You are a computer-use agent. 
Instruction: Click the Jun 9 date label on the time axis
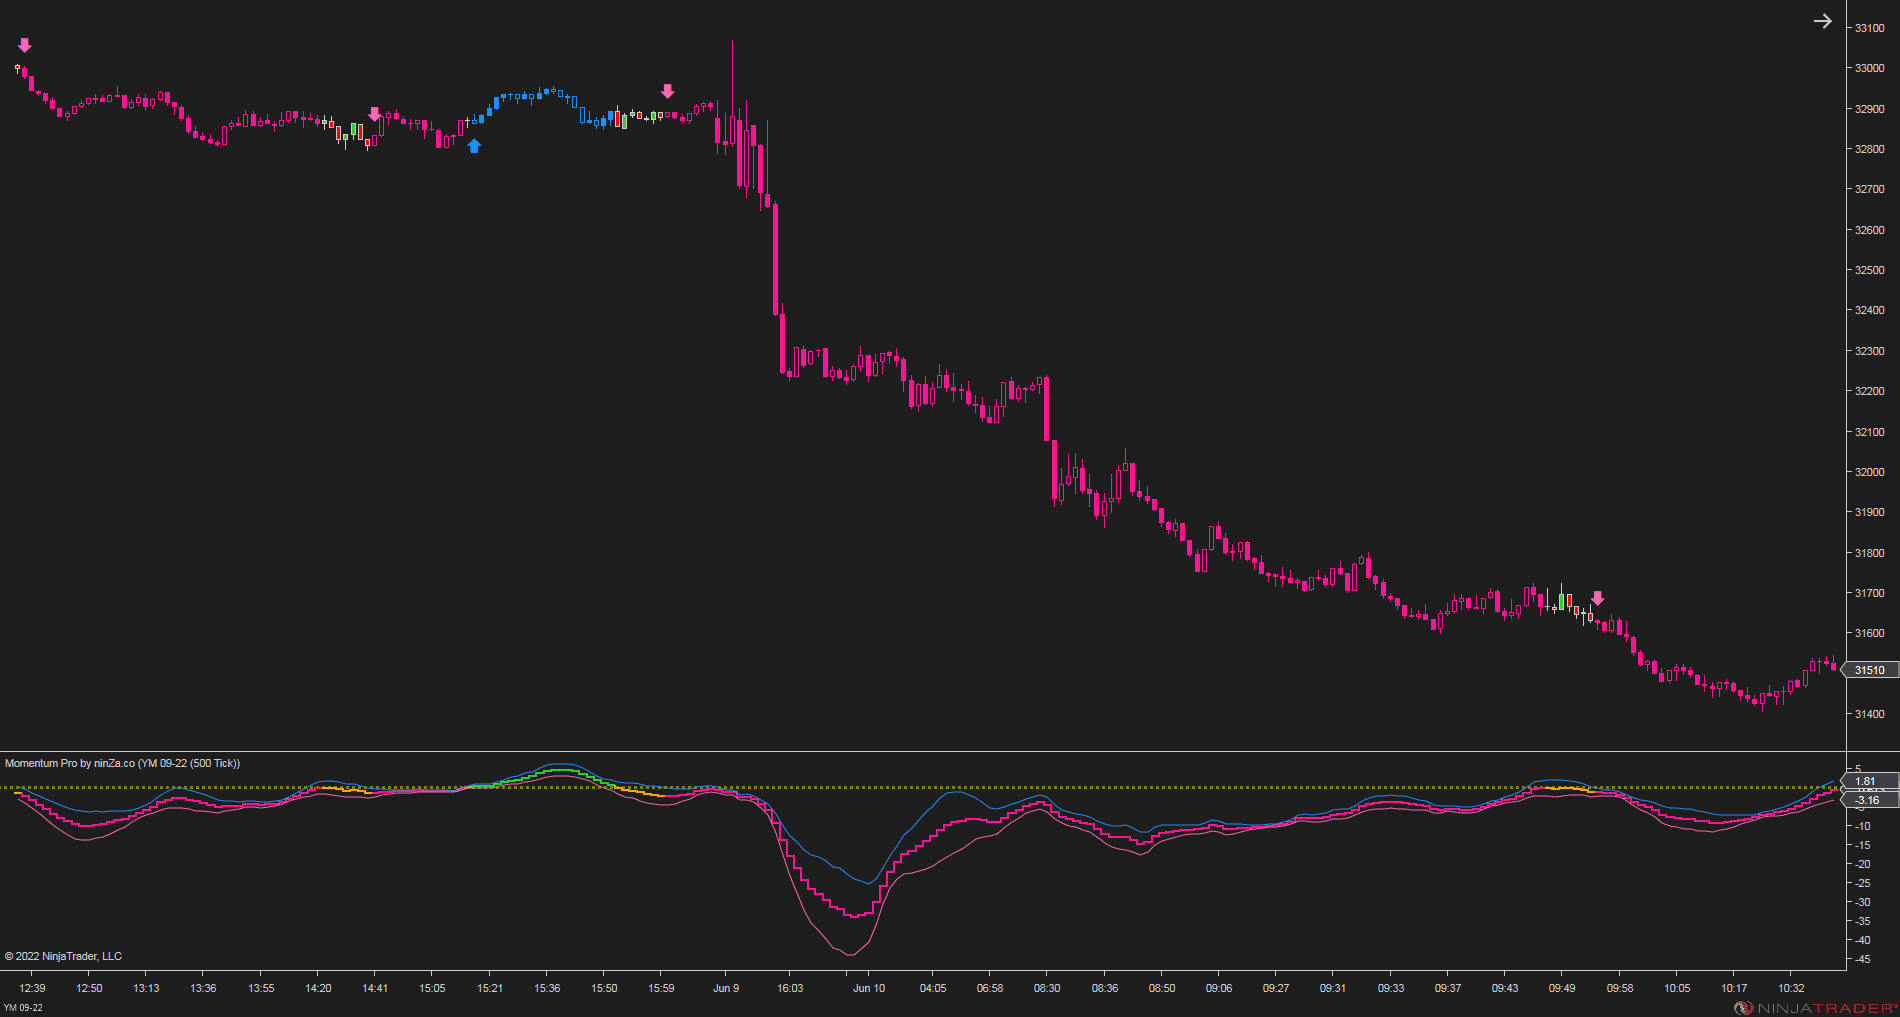pyautogui.click(x=726, y=988)
